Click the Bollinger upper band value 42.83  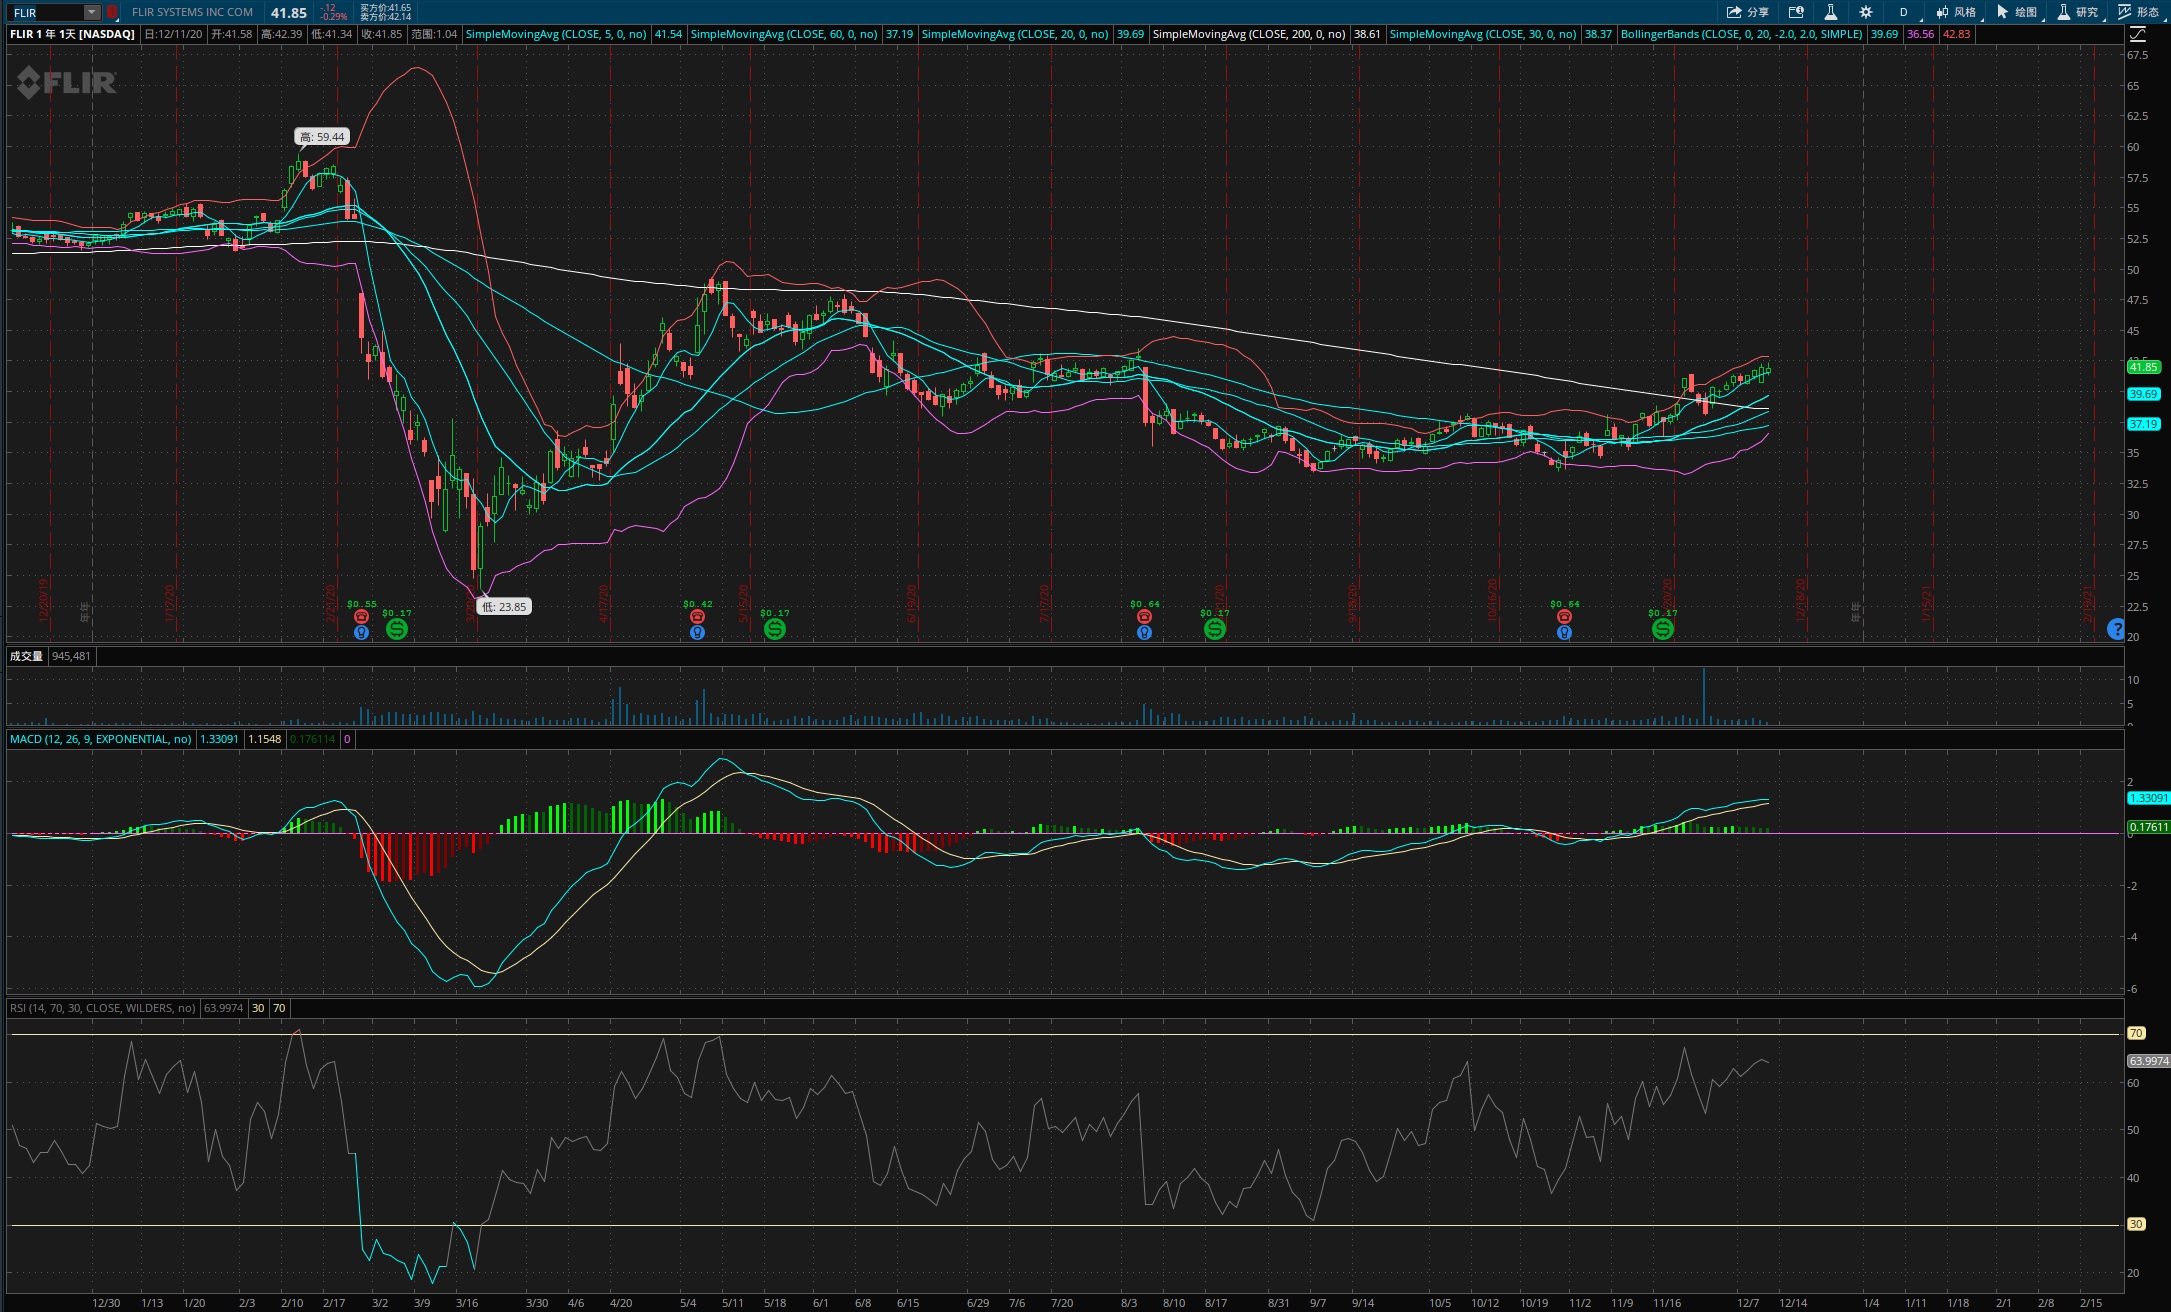click(1956, 34)
